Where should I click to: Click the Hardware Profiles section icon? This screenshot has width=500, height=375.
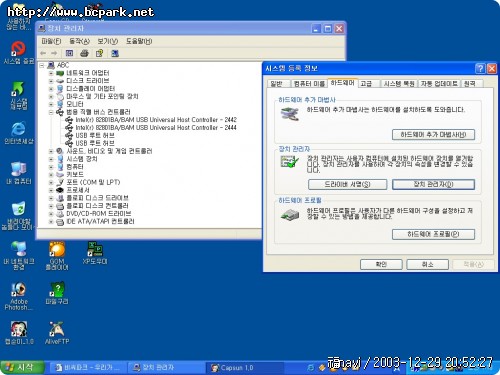[x=290, y=215]
